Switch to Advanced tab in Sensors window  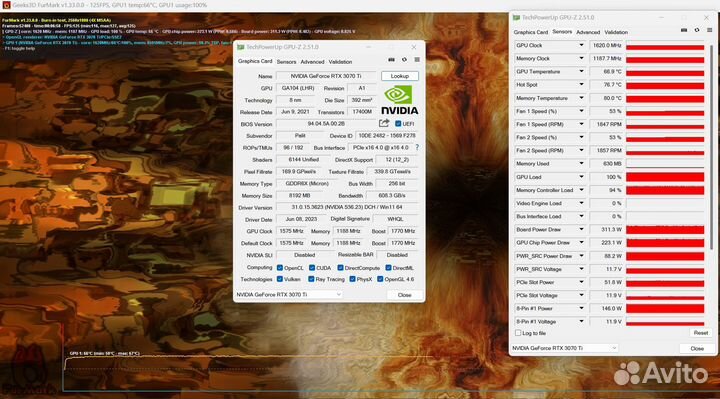pos(588,32)
